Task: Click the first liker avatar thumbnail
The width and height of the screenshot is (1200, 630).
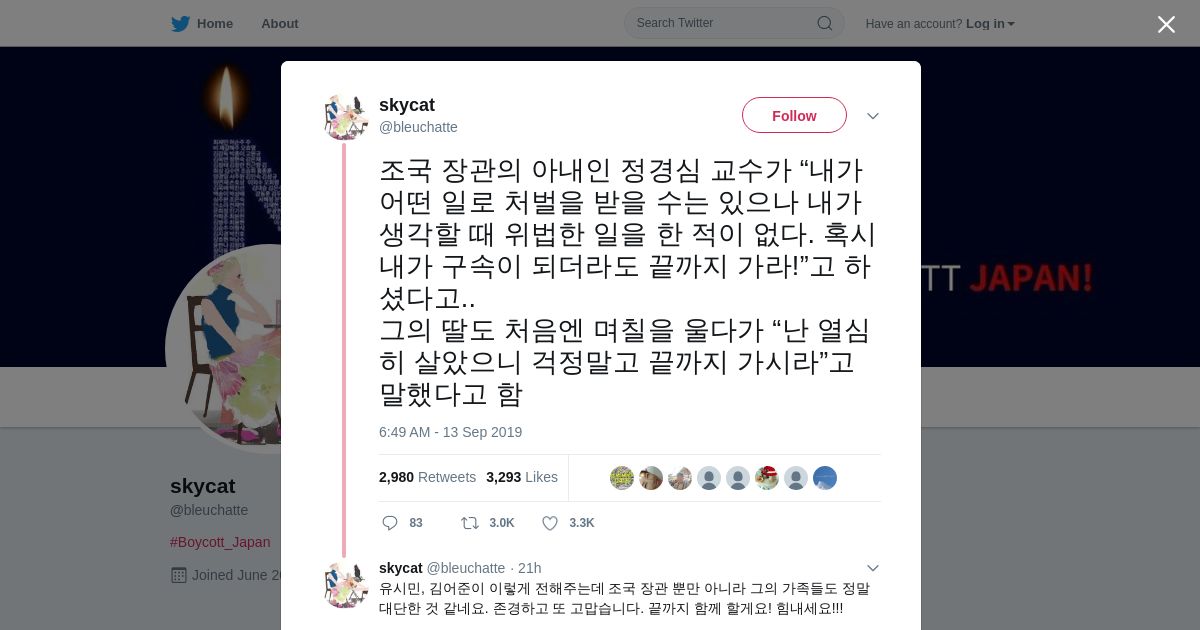Action: coord(622,478)
